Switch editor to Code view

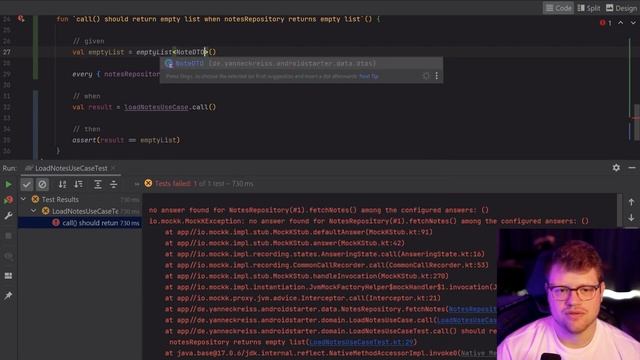tap(558, 8)
